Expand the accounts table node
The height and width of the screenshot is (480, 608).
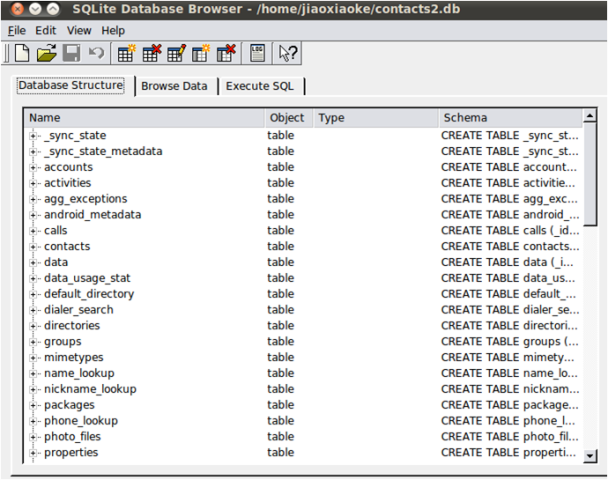pos(34,167)
